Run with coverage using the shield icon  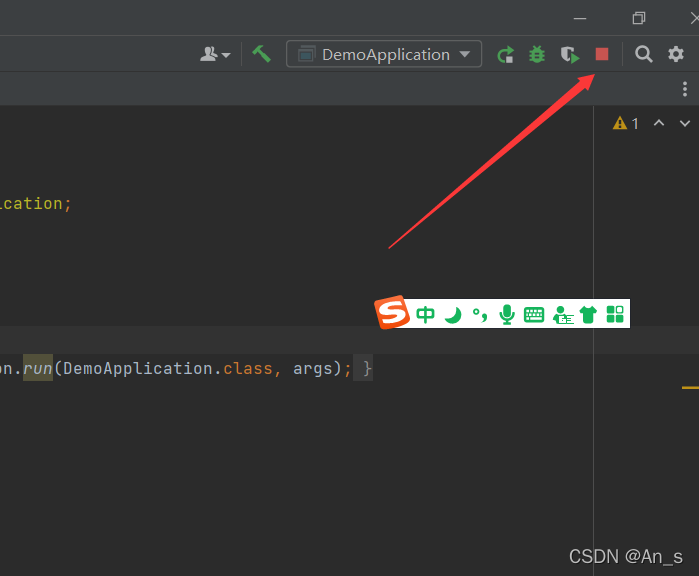pos(570,55)
